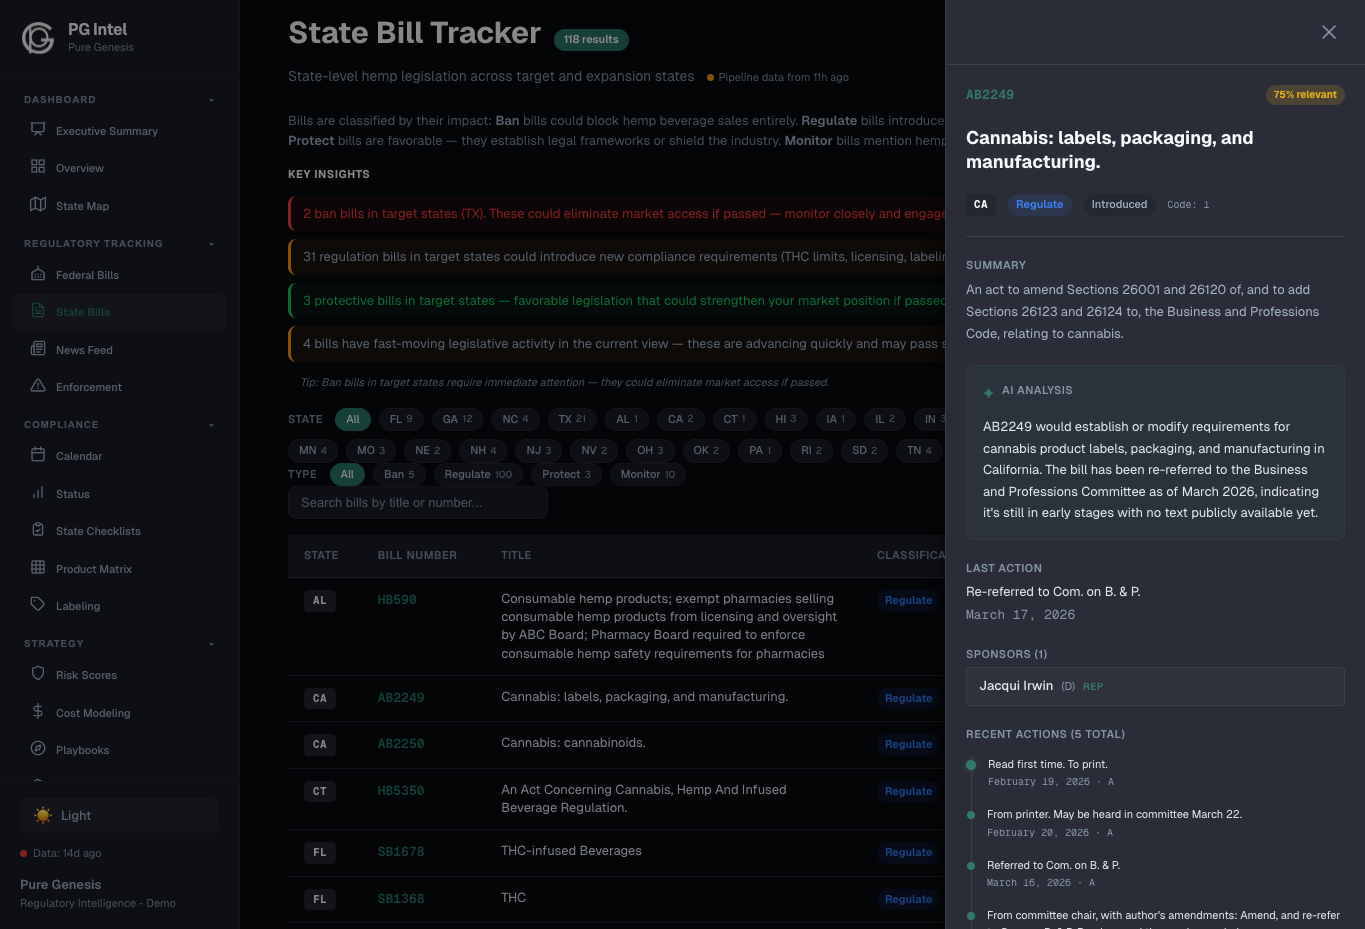Click the 75% relevant badge
The width and height of the screenshot is (1365, 929).
[x=1305, y=94]
